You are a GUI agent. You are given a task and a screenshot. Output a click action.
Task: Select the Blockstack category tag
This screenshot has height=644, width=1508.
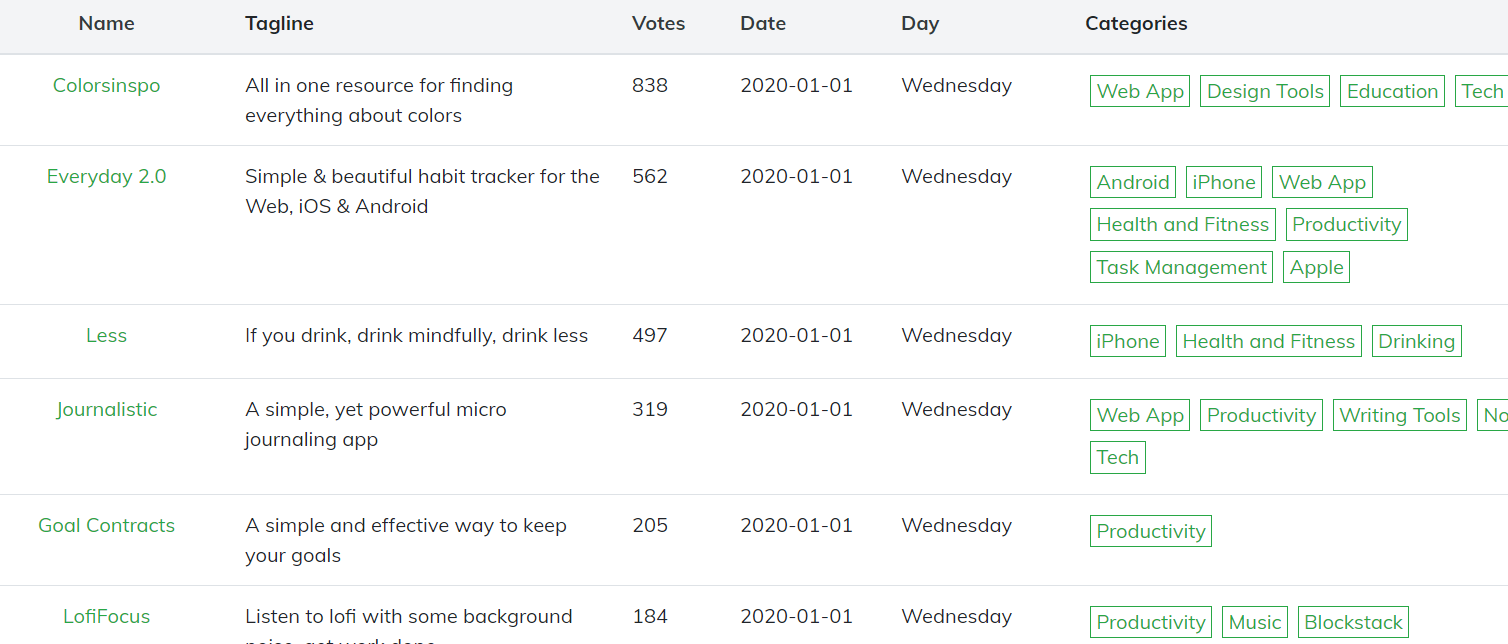pos(1353,622)
